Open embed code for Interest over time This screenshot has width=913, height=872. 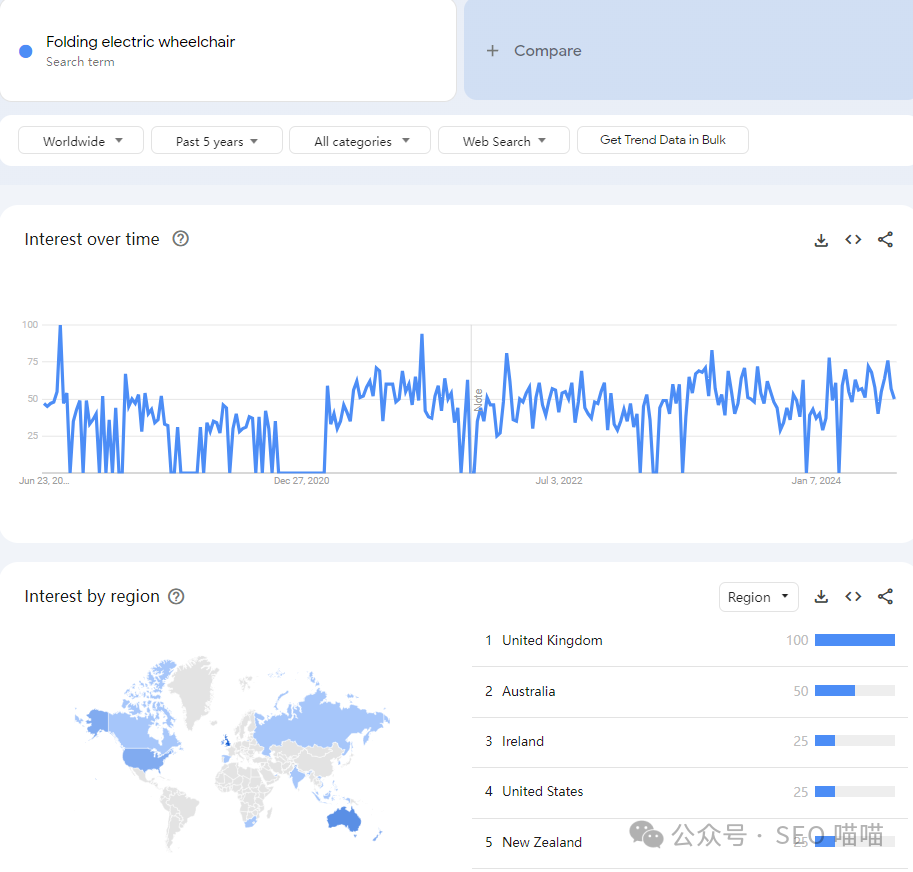(853, 240)
